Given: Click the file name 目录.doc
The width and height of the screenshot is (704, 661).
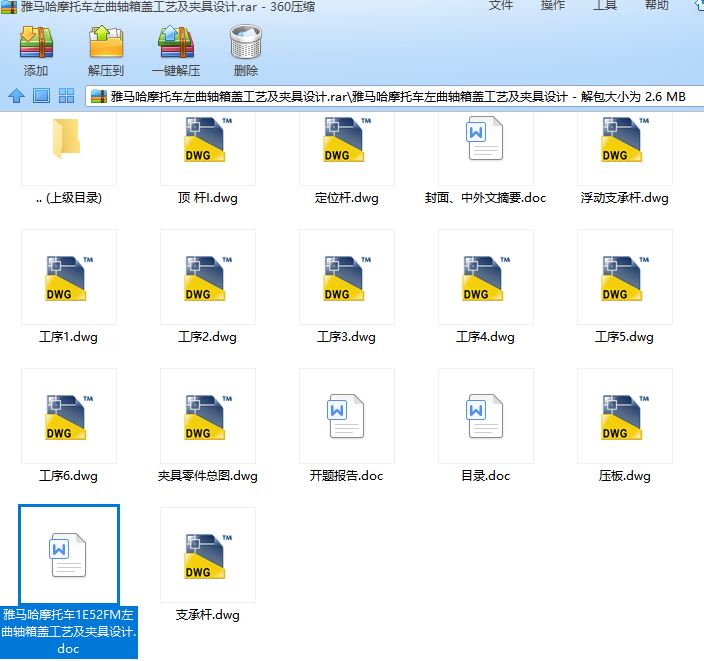Looking at the screenshot, I should [485, 476].
